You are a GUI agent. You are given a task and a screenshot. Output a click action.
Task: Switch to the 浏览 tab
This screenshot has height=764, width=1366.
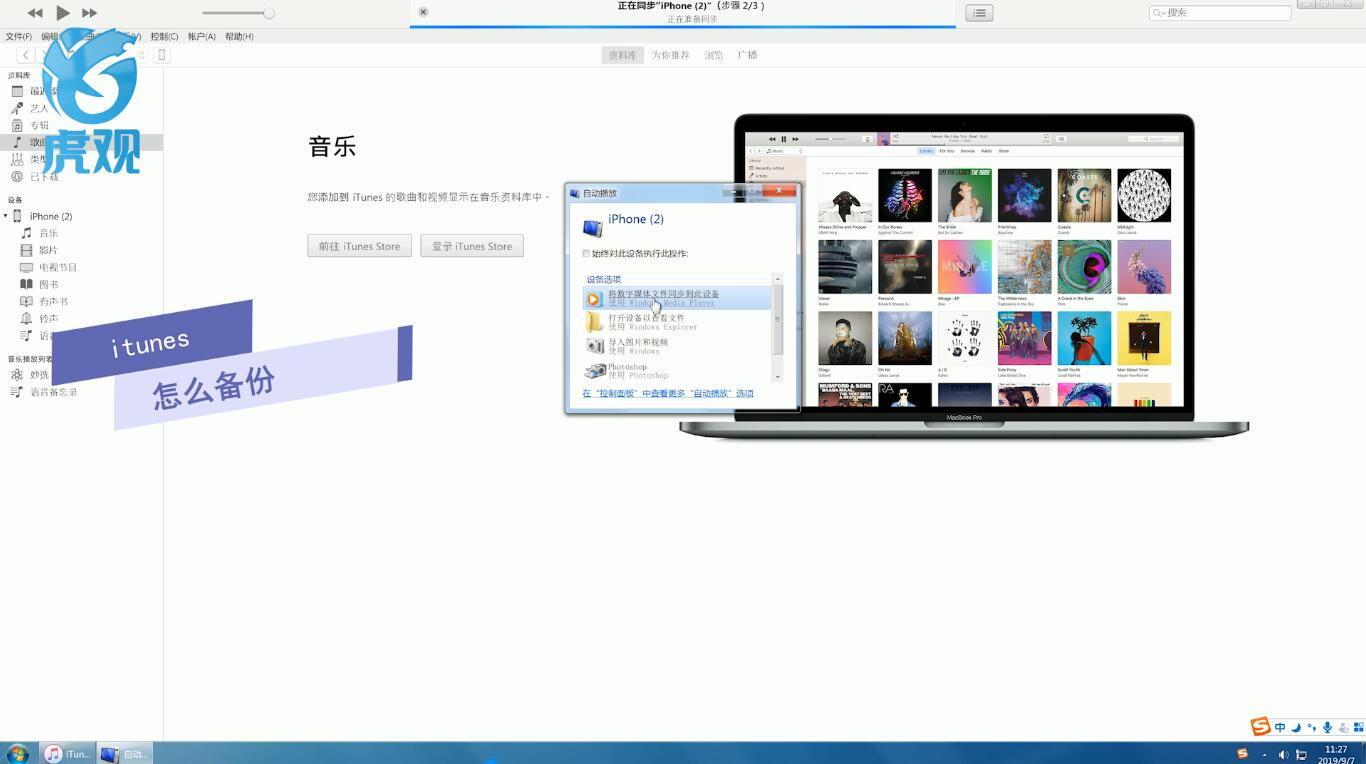(713, 55)
